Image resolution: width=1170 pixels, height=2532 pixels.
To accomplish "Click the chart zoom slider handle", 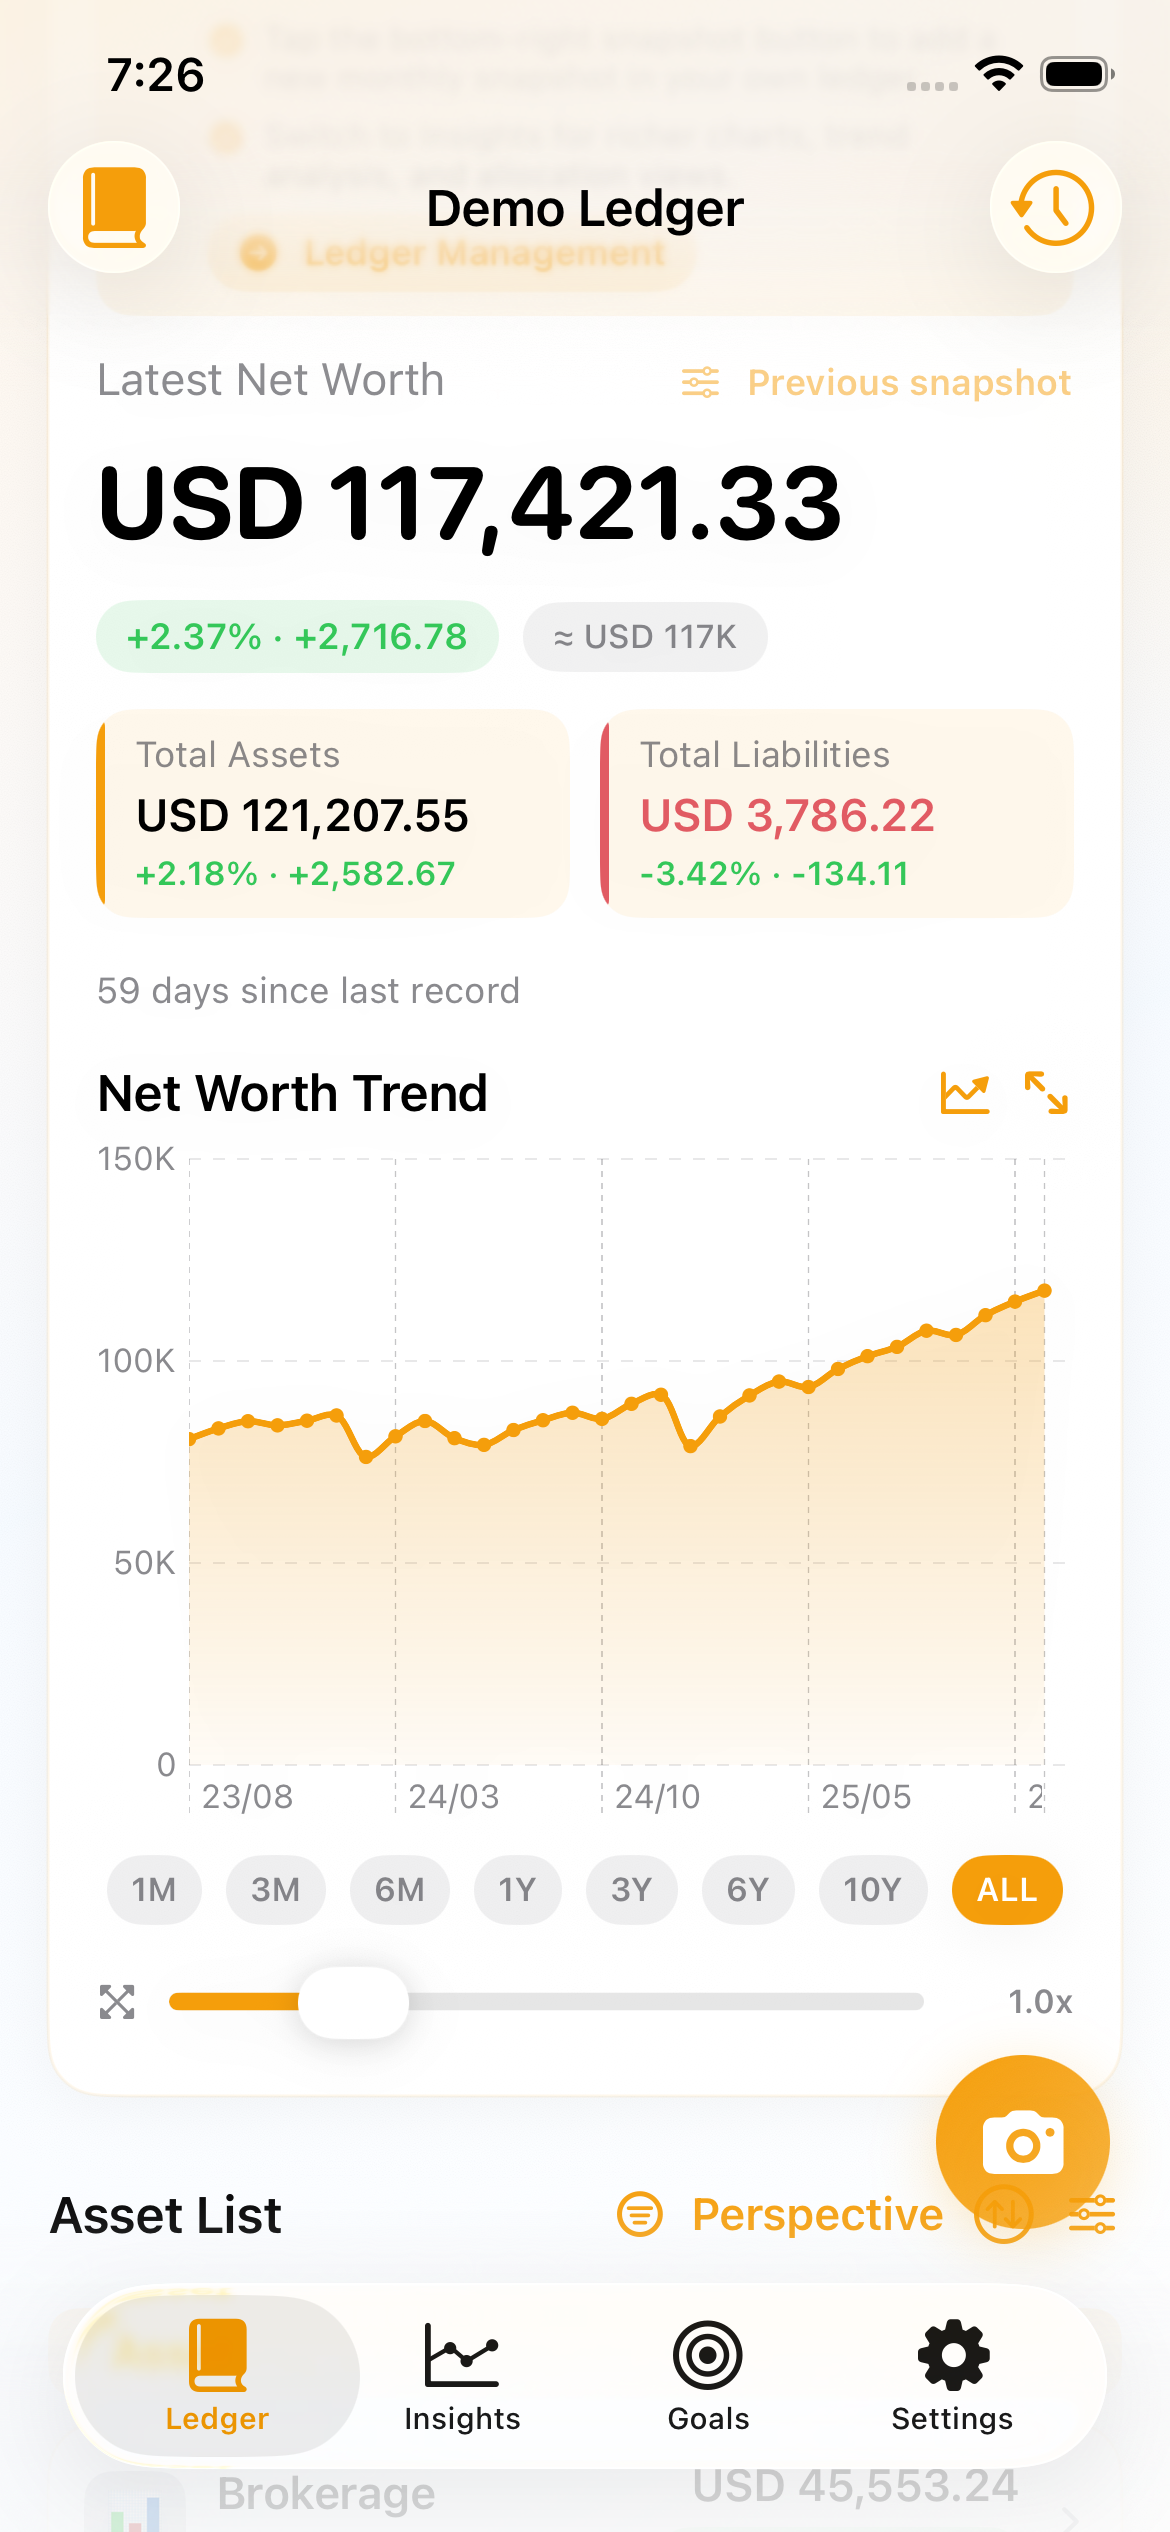I will [x=353, y=2002].
